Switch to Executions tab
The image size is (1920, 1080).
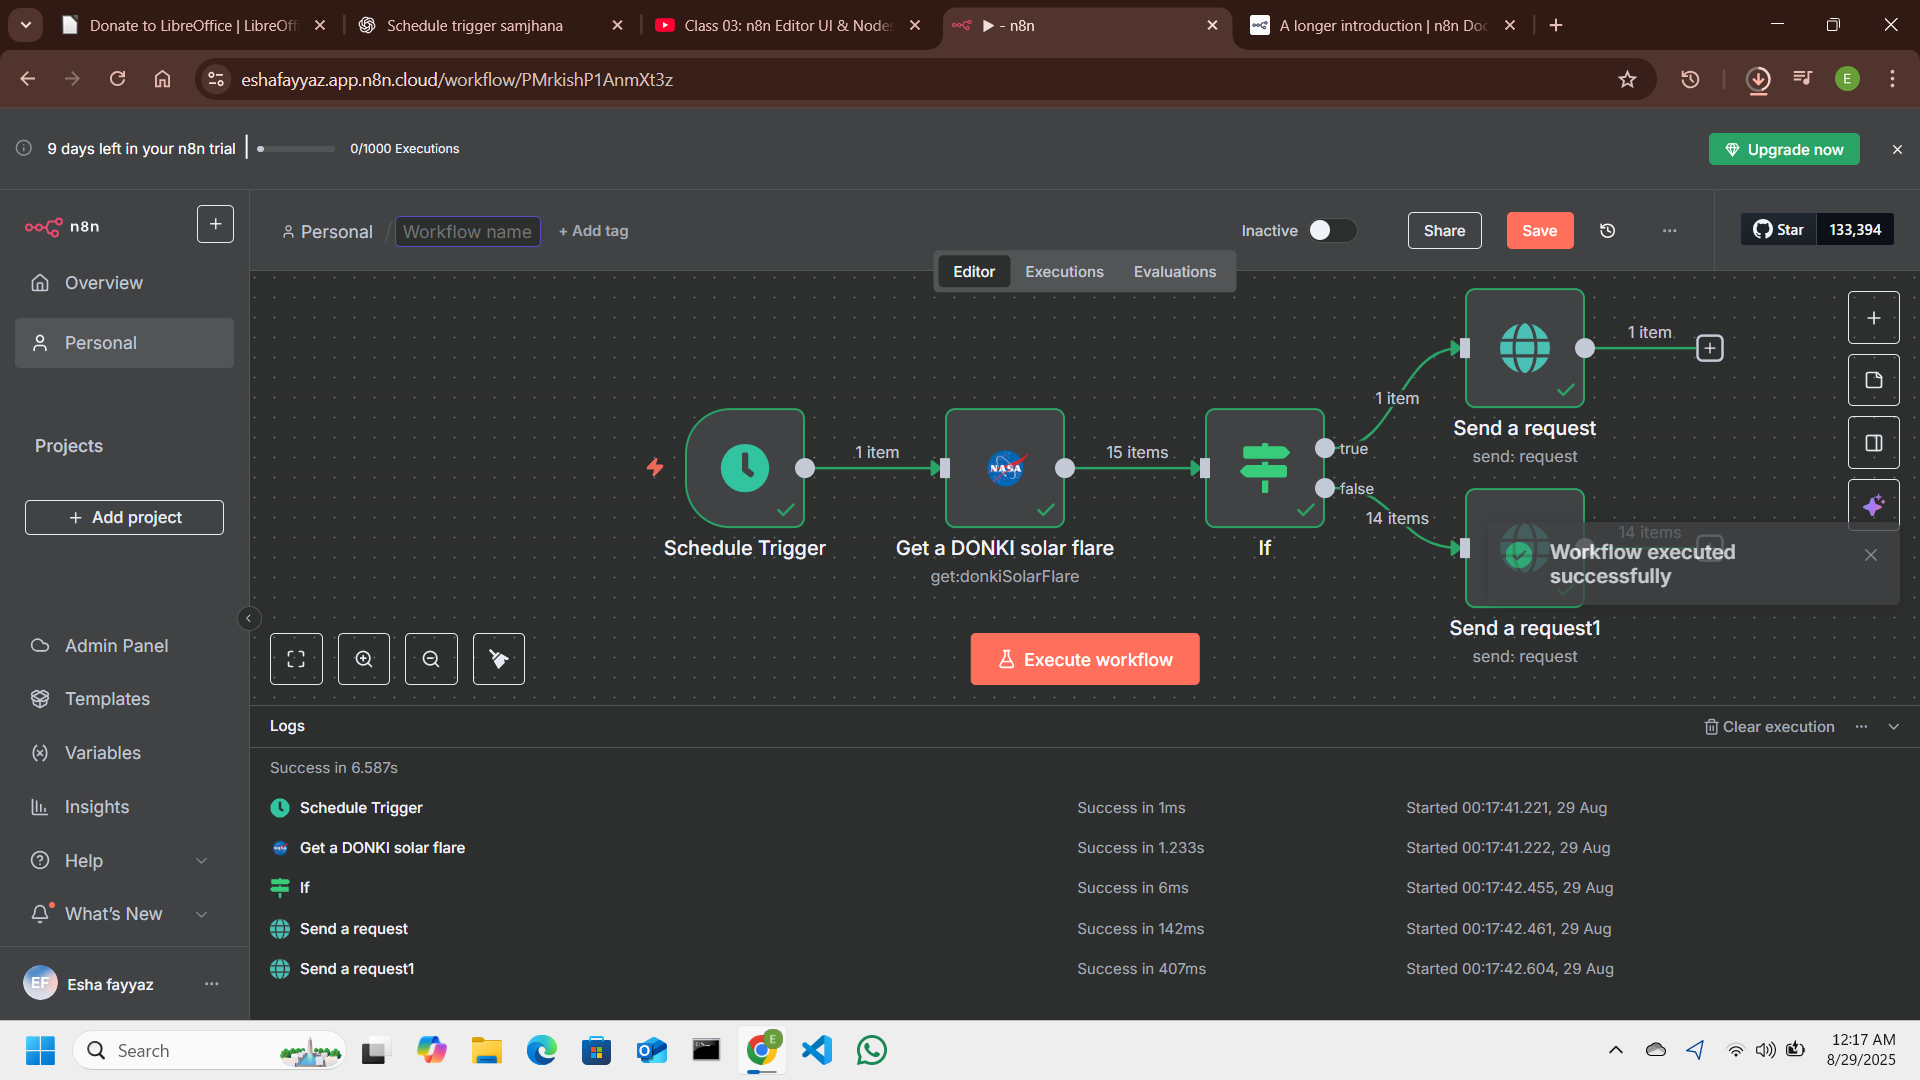coord(1064,272)
